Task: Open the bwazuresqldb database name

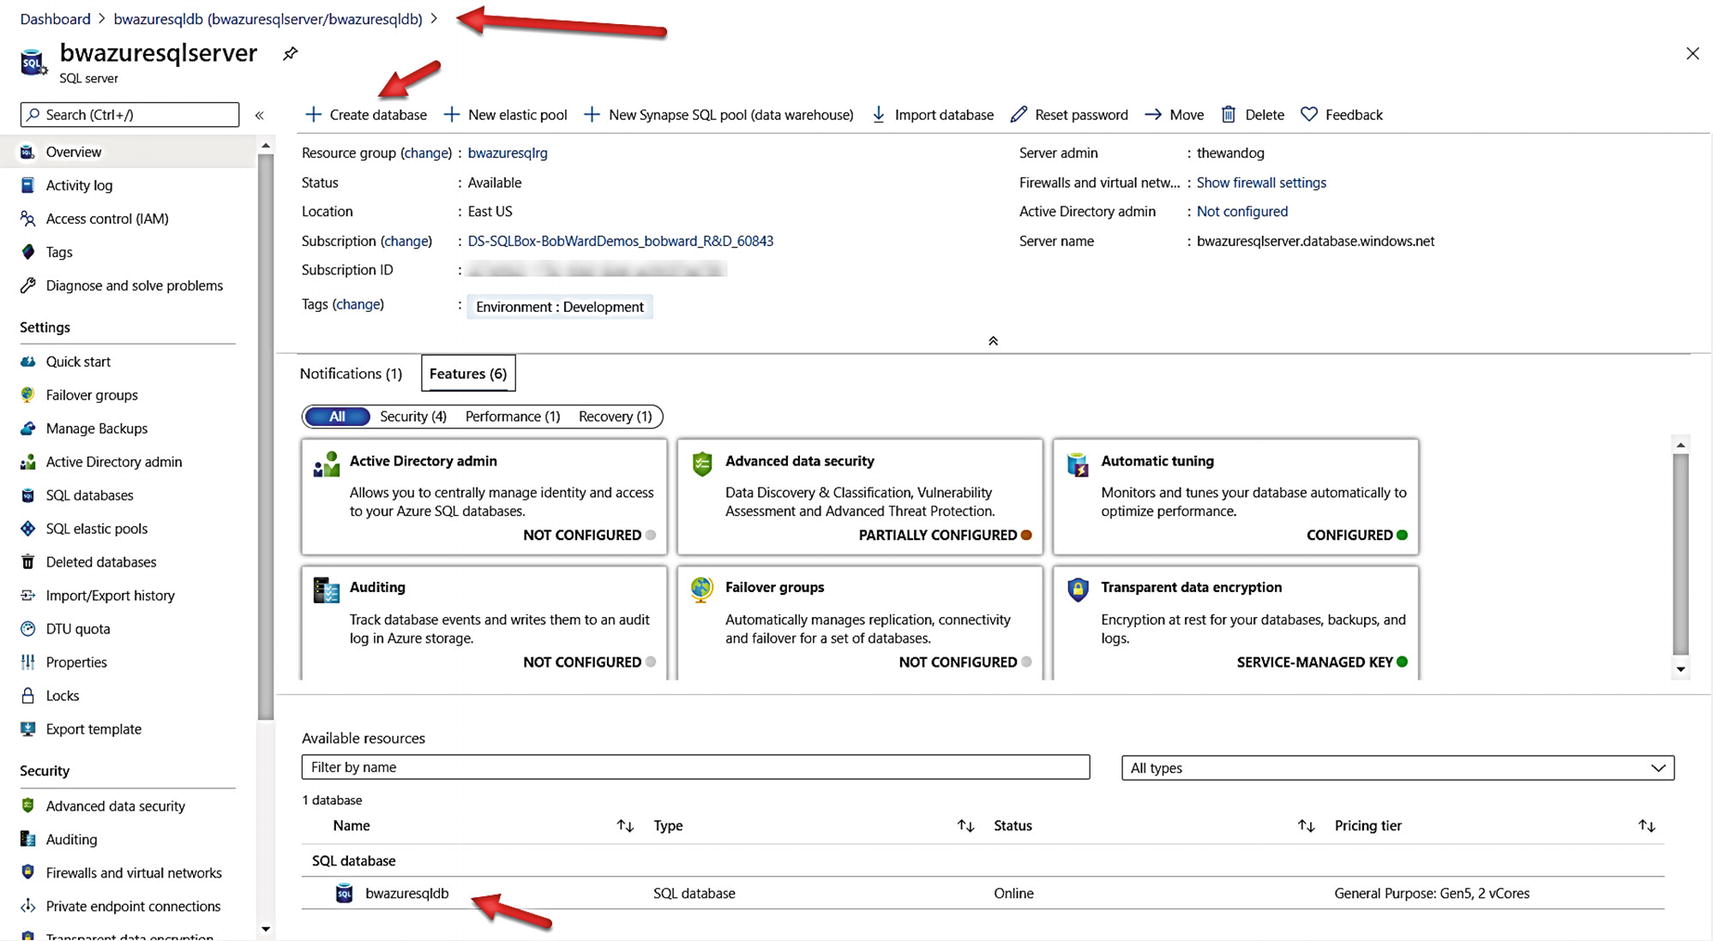Action: click(x=407, y=893)
